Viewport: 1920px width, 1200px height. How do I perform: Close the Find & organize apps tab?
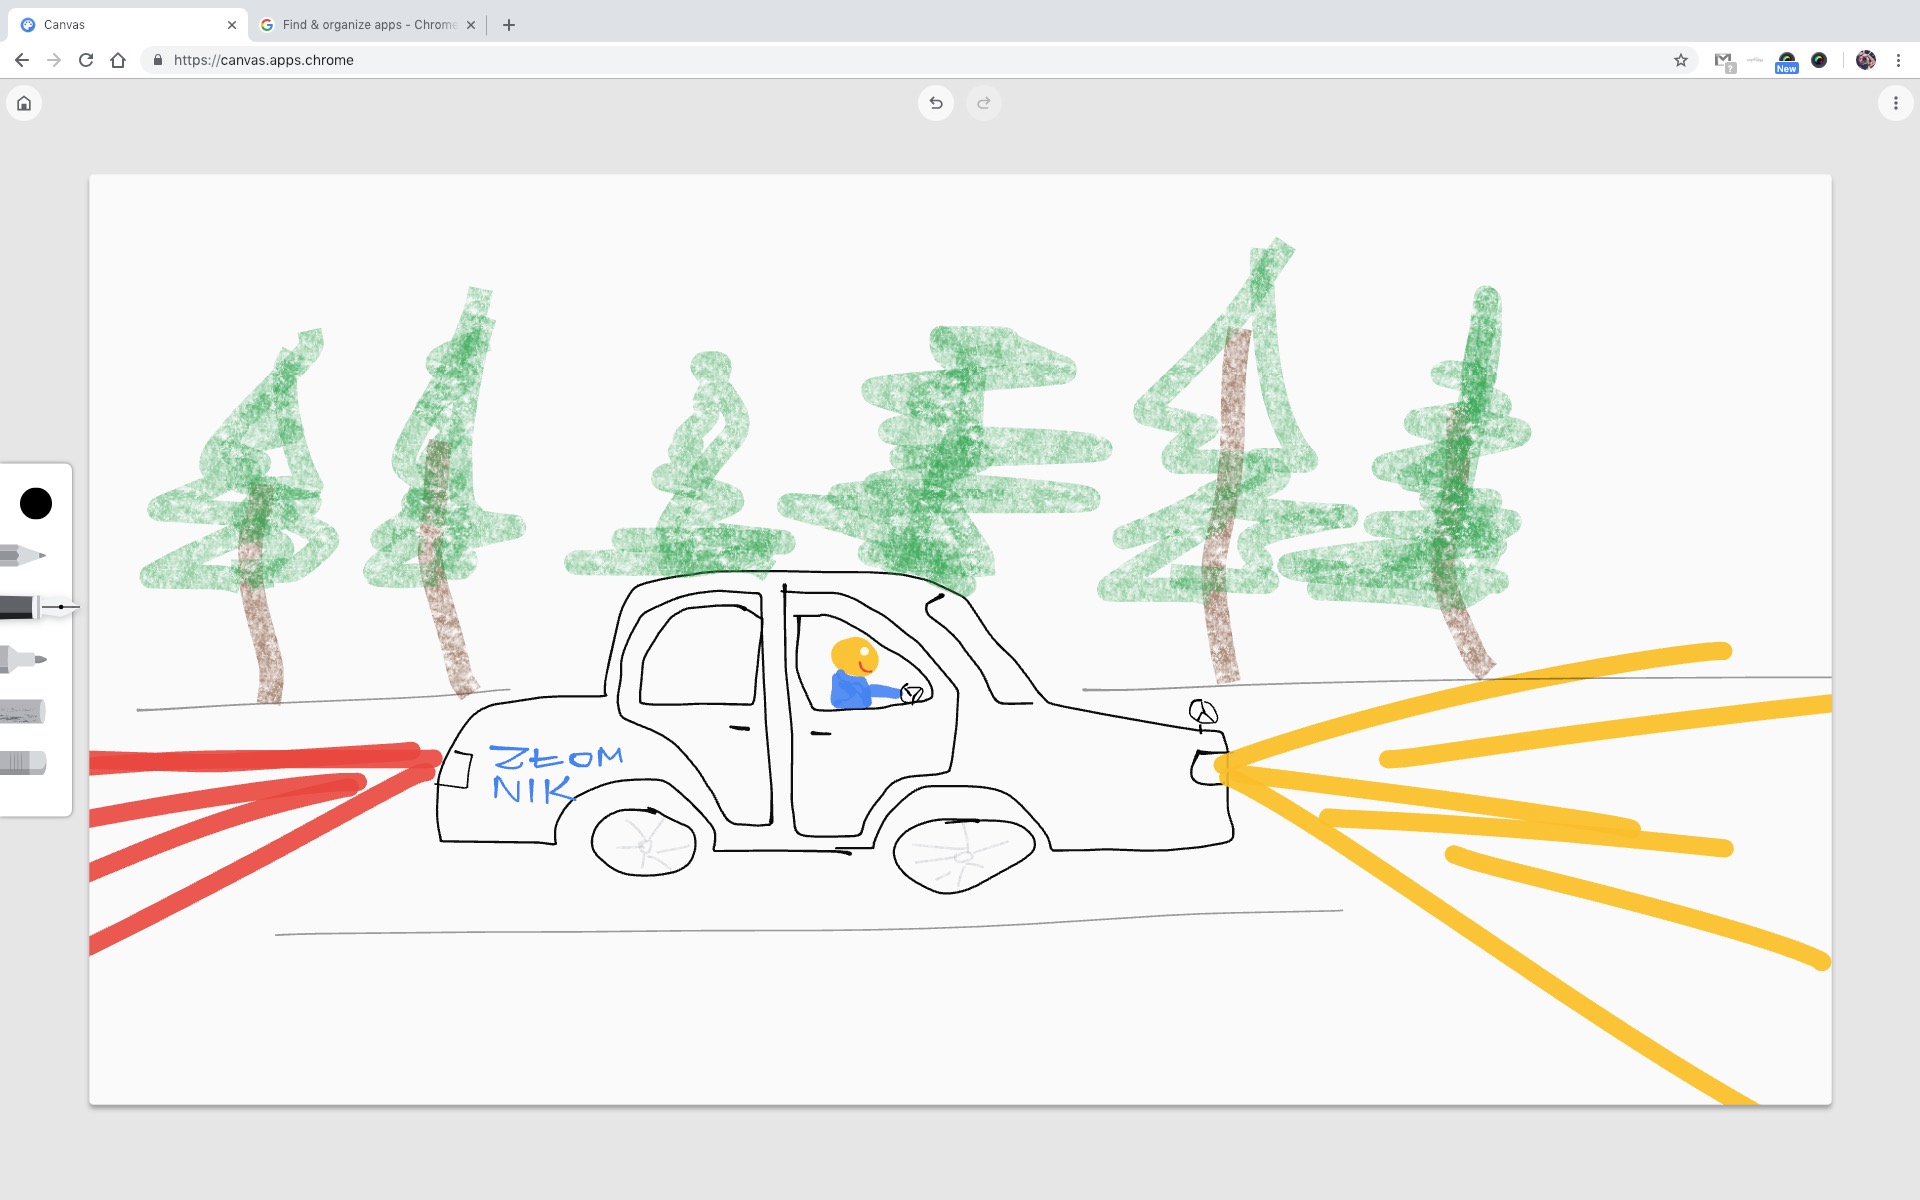[471, 25]
